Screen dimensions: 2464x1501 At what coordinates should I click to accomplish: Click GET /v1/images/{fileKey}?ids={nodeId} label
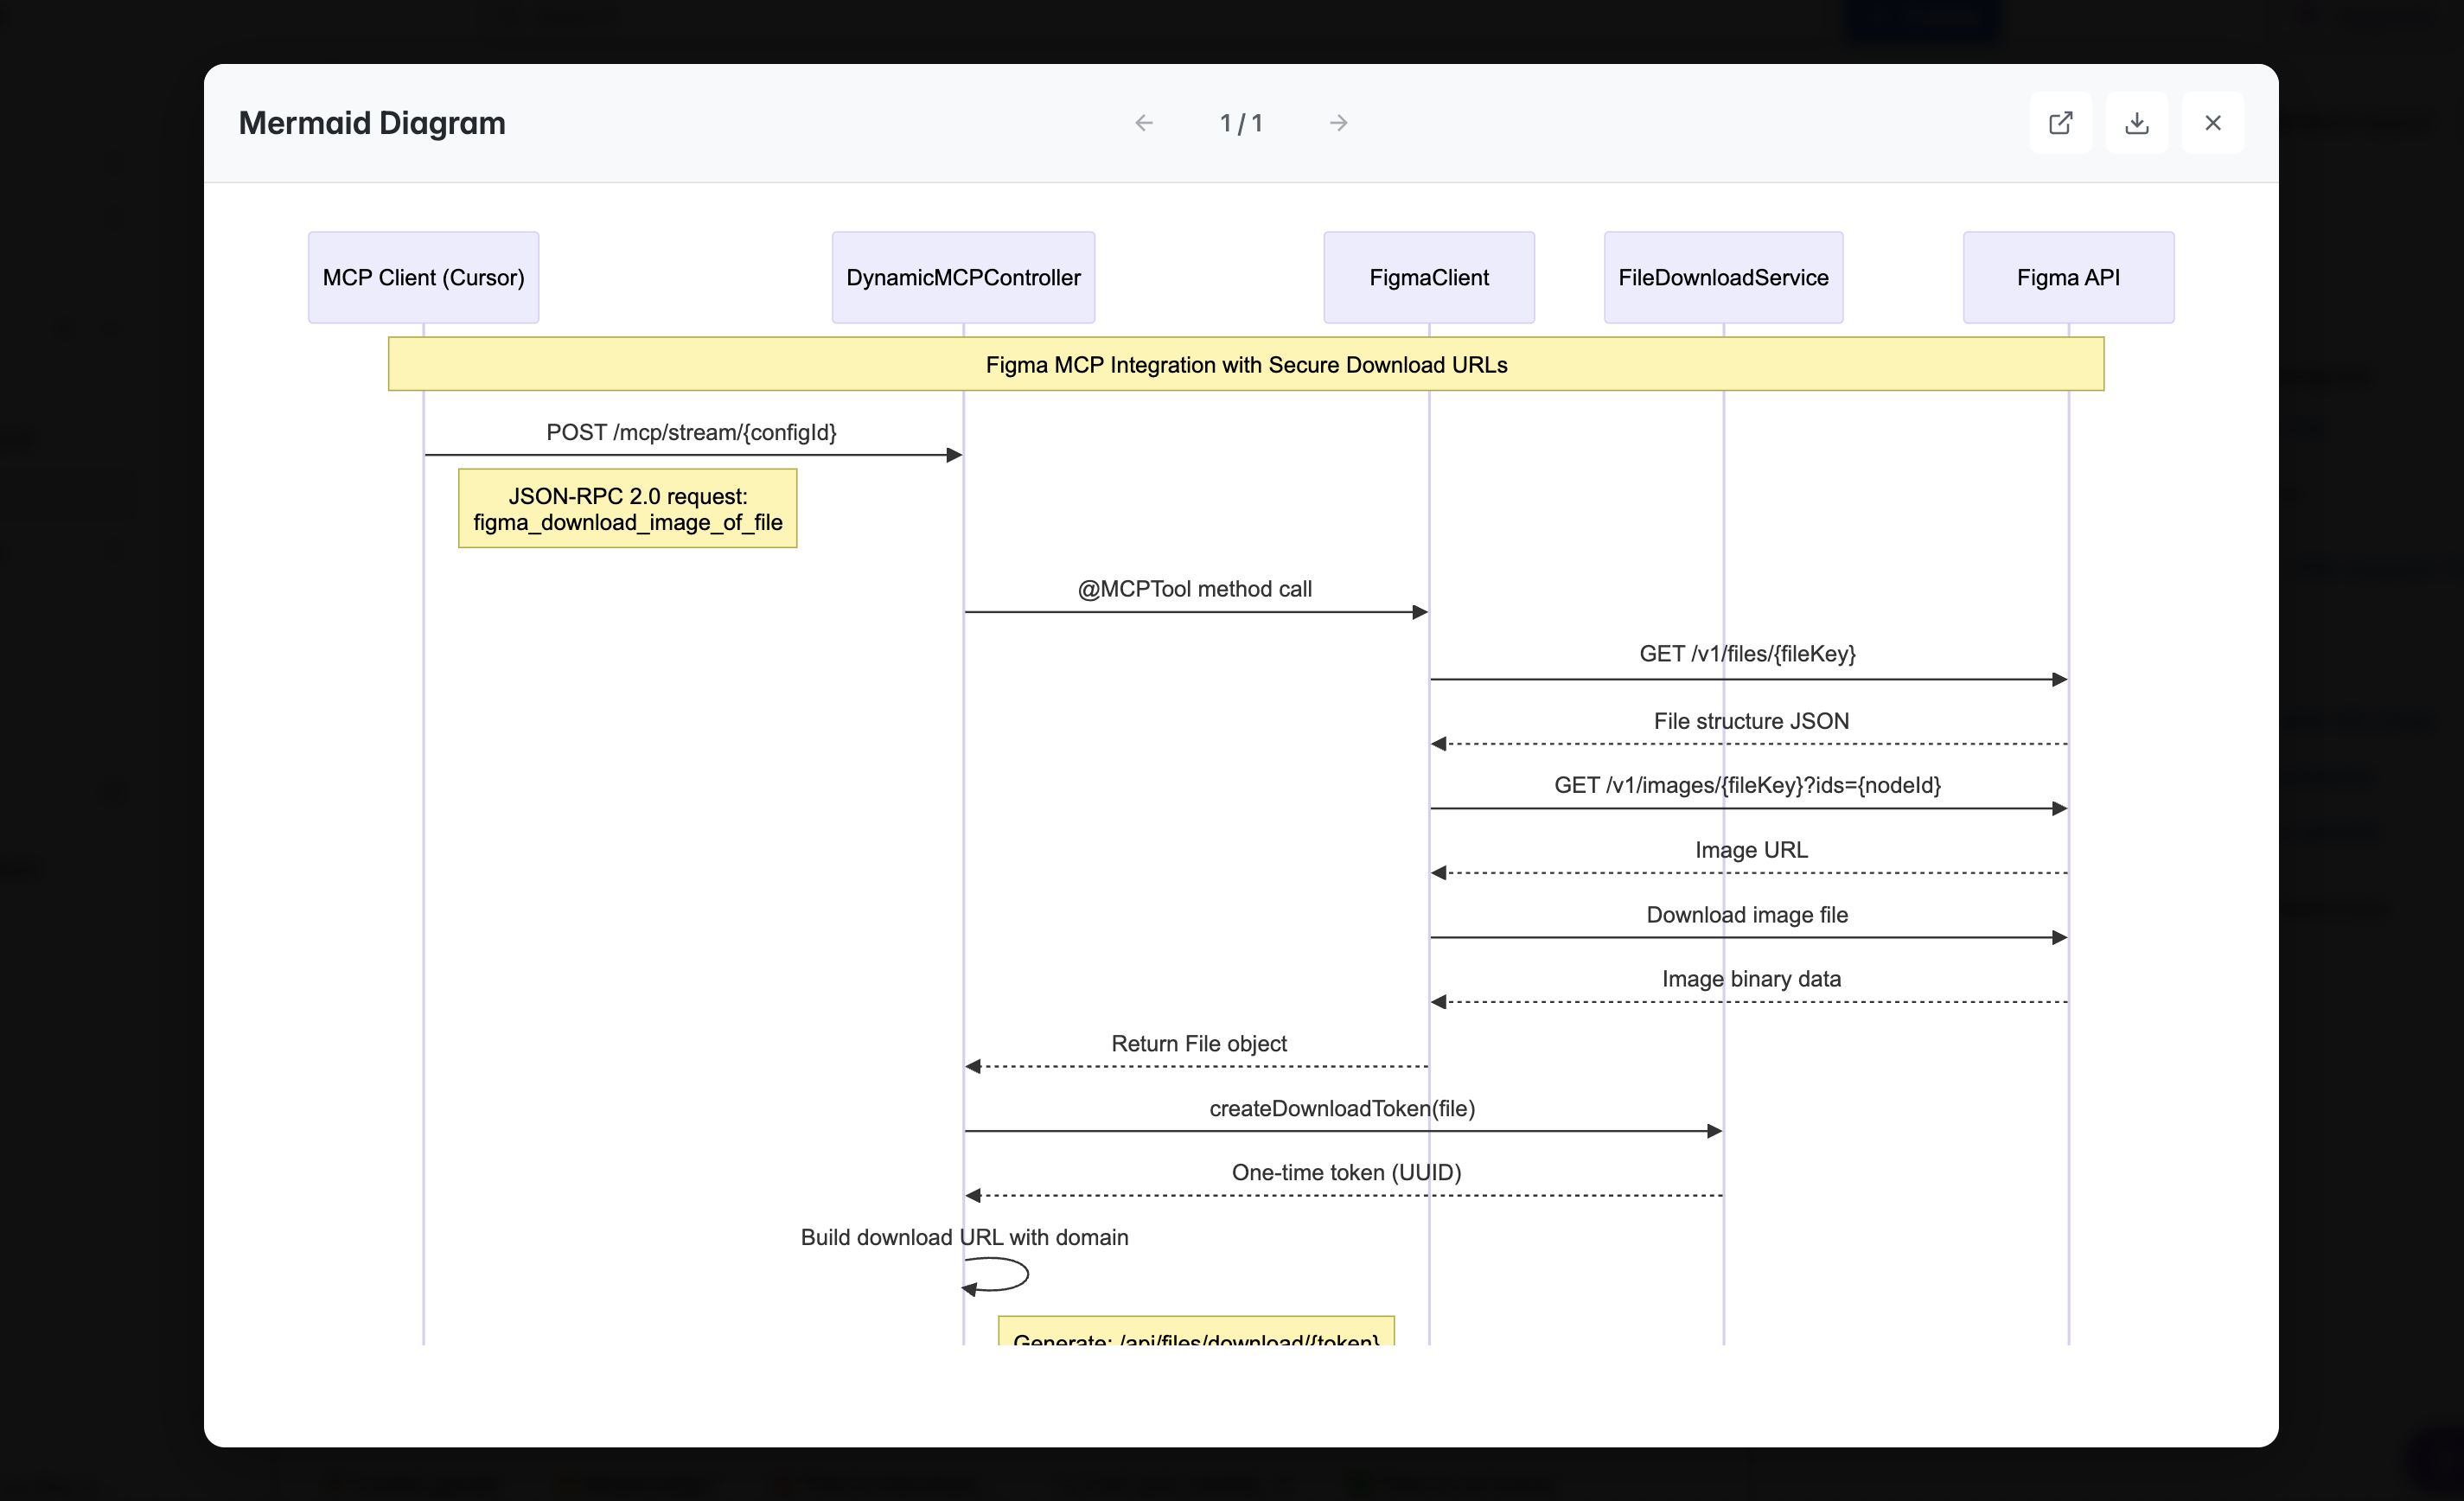(x=1747, y=785)
